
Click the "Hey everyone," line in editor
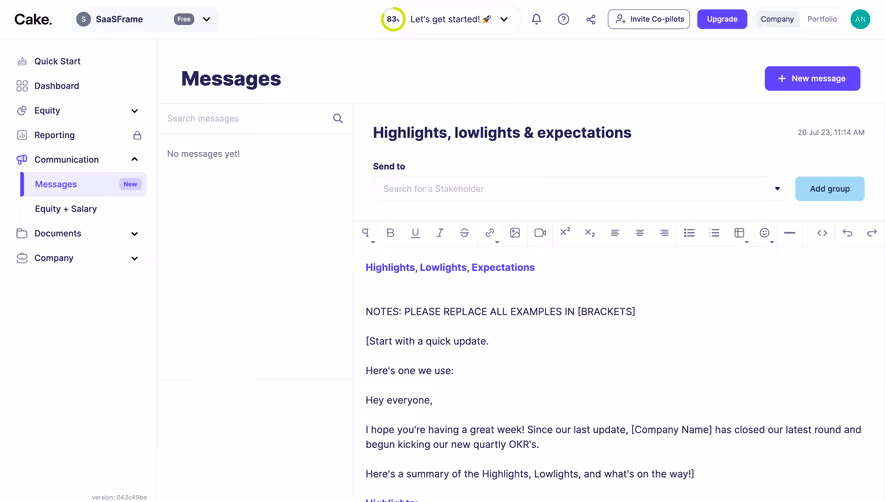[398, 400]
